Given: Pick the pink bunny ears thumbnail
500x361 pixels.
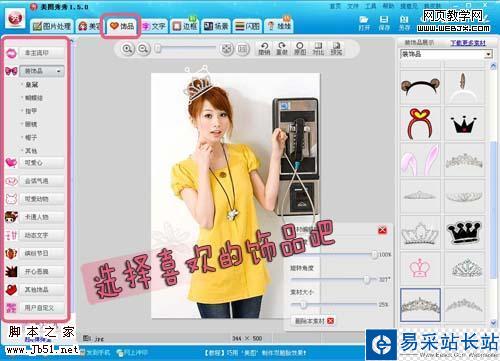Looking at the screenshot, I should pyautogui.click(x=420, y=160).
